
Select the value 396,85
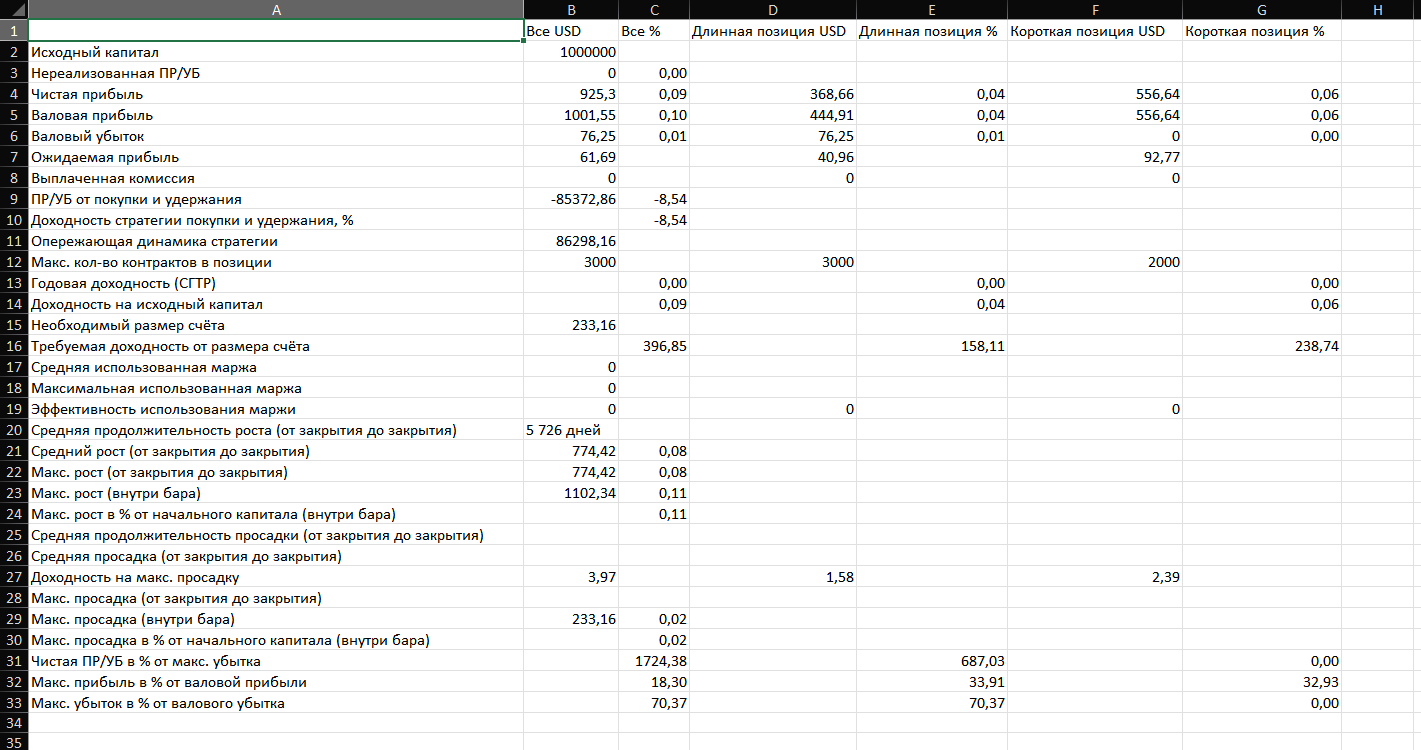coord(654,346)
